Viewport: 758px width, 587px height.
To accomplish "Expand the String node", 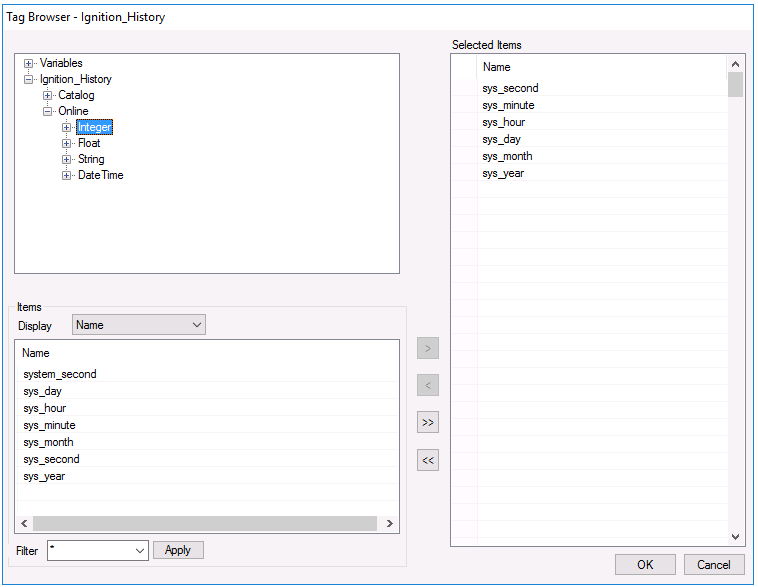I will [66, 159].
